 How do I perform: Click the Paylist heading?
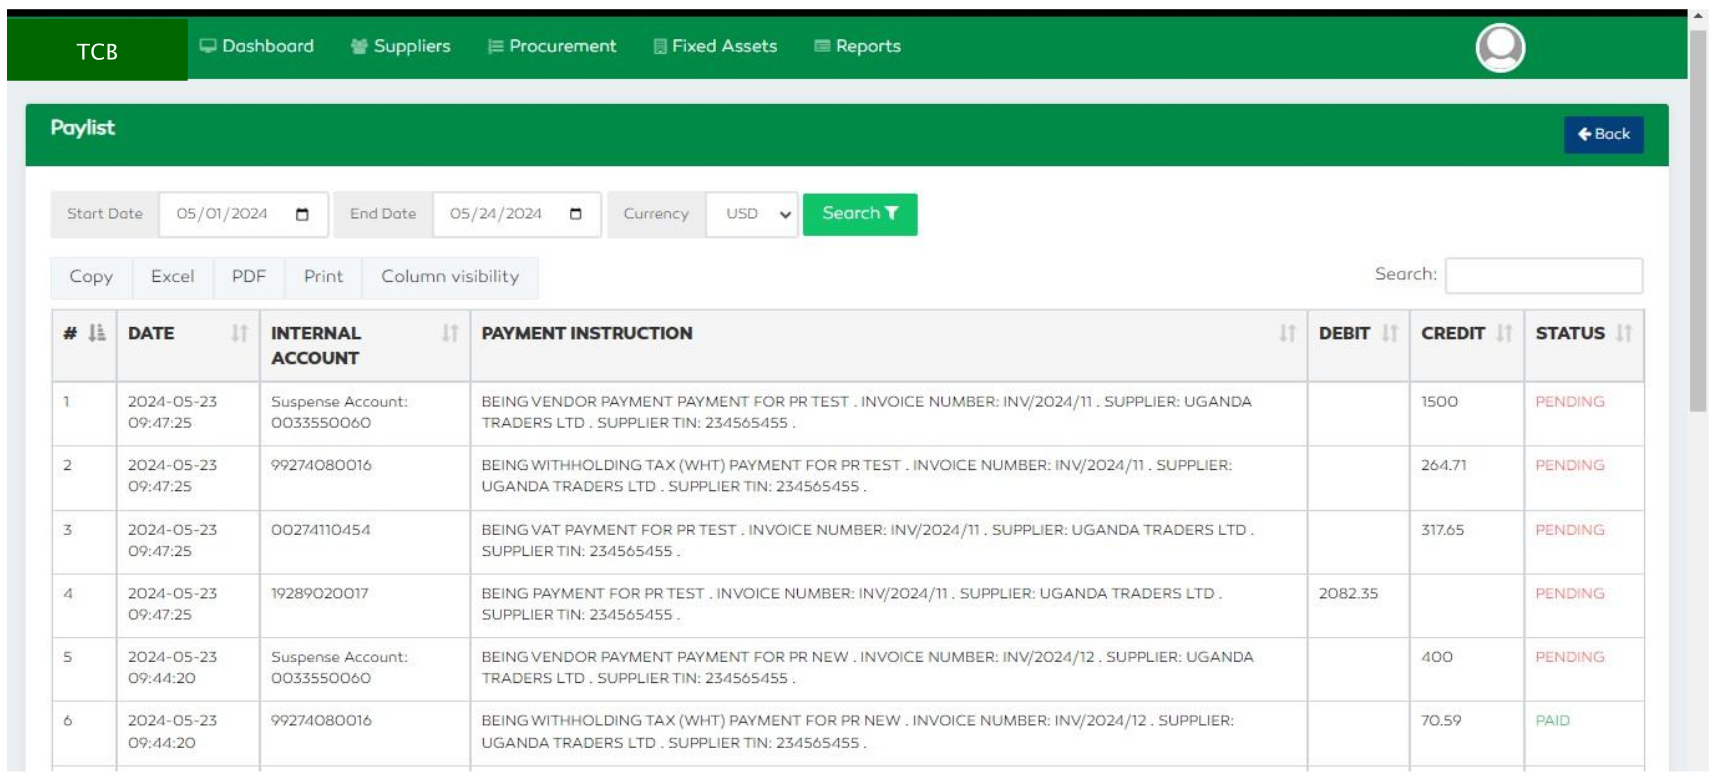click(82, 128)
